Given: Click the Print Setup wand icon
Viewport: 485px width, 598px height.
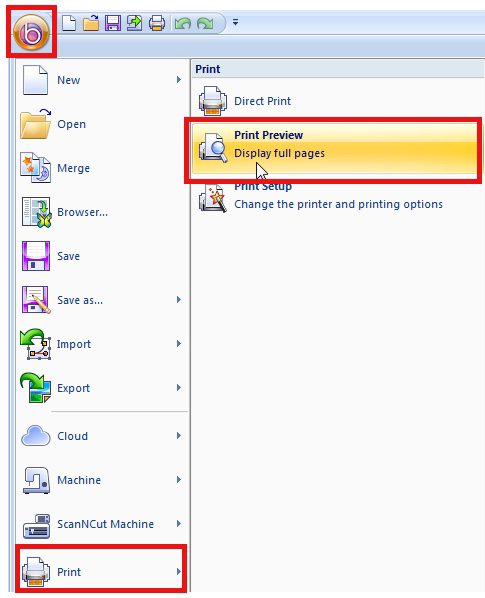Looking at the screenshot, I should pyautogui.click(x=213, y=198).
